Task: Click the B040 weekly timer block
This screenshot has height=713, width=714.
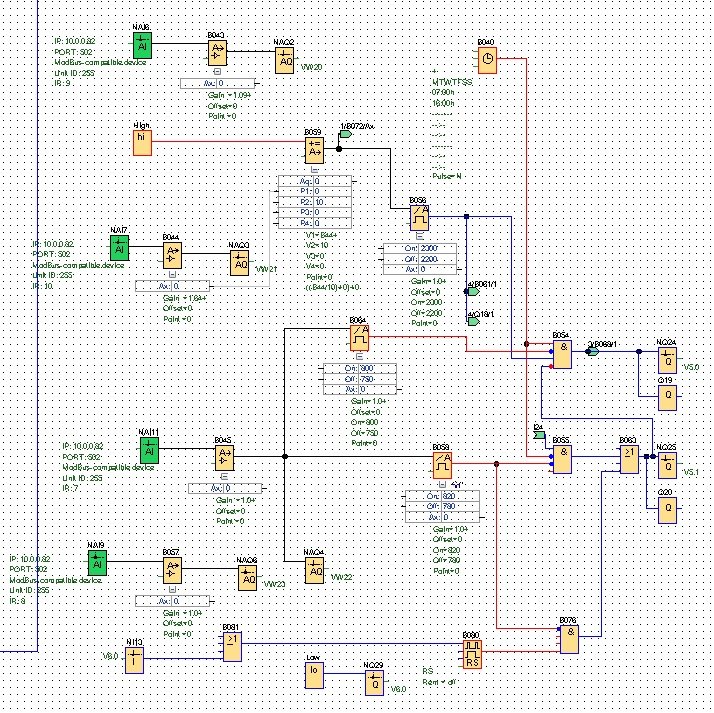Action: 486,60
